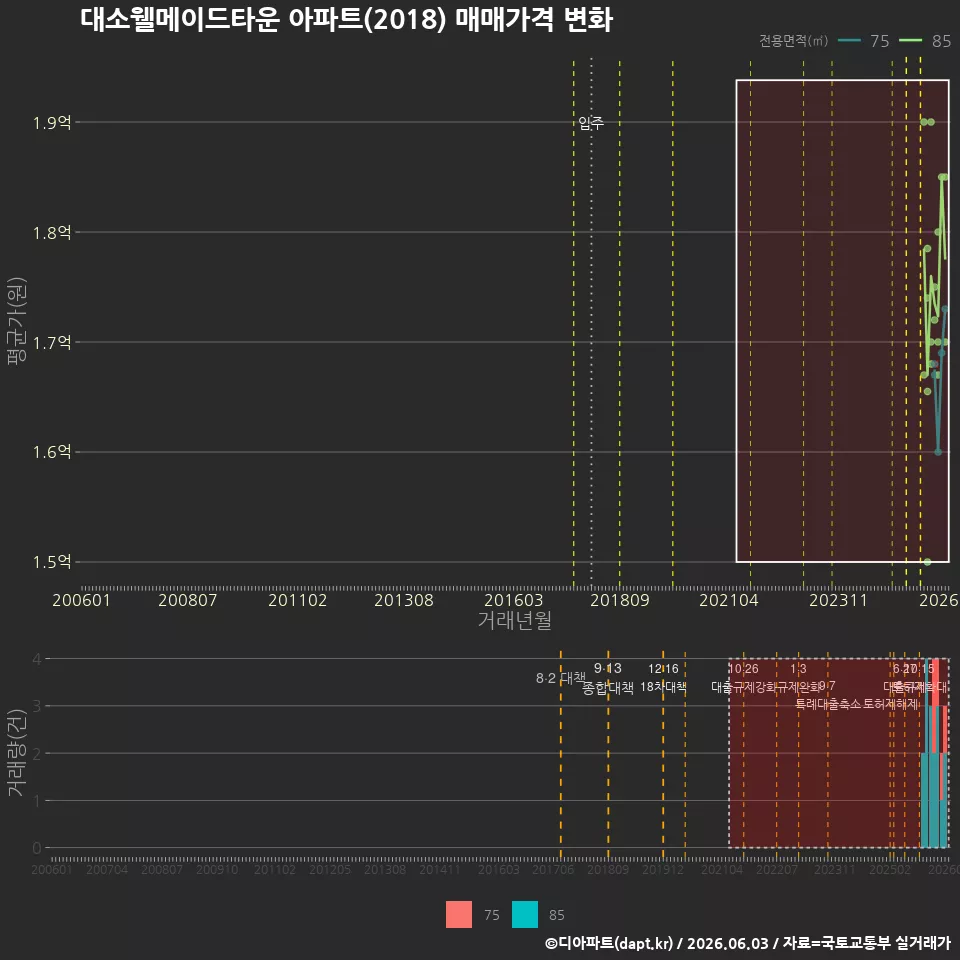Click the 토허제해제 annotation label
Viewport: 960px width, 960px height.
click(x=891, y=704)
